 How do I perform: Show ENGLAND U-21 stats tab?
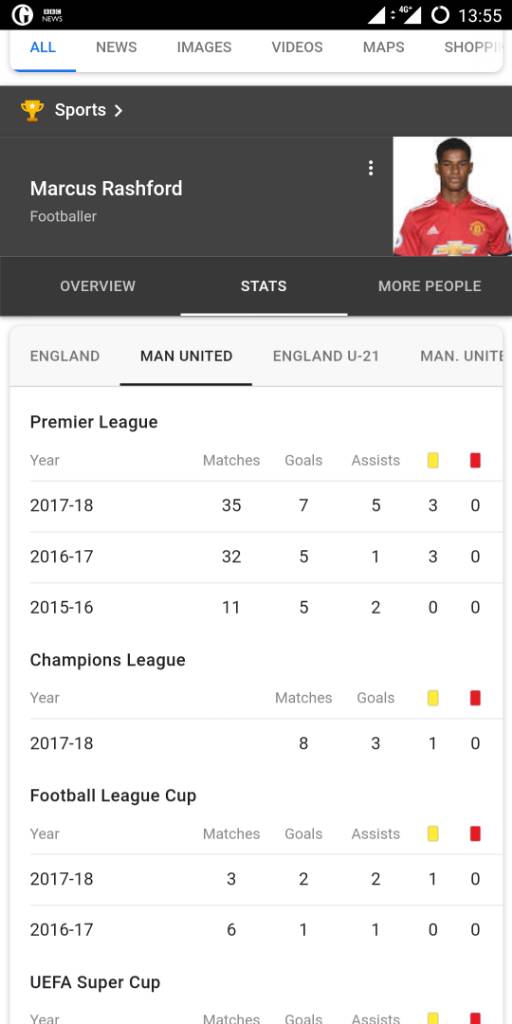pyautogui.click(x=326, y=356)
